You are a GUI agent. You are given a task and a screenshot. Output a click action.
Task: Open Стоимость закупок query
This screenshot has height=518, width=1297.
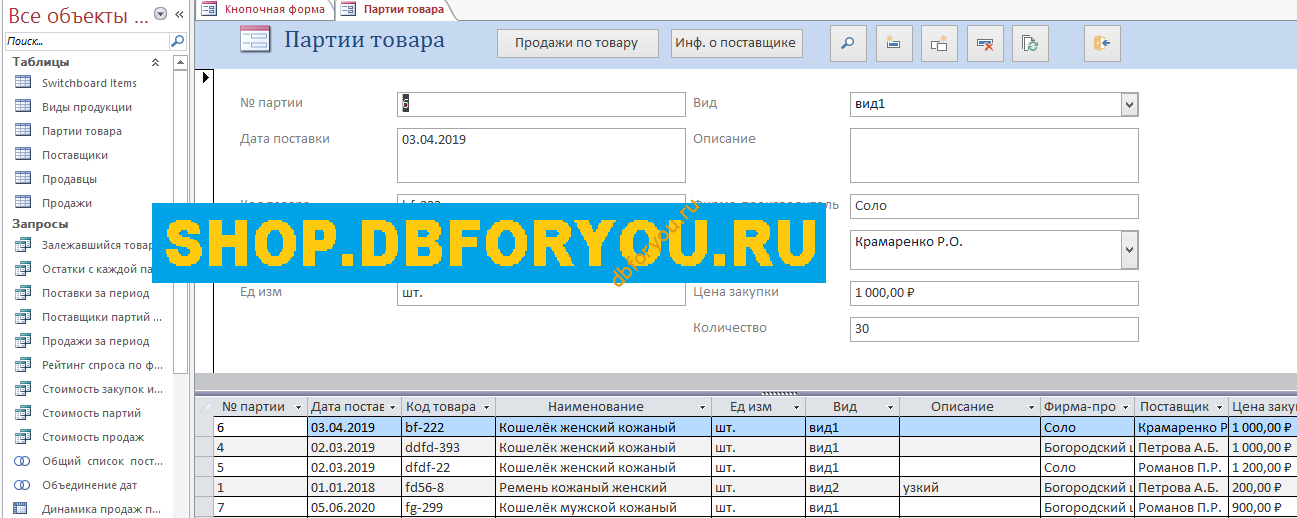[101, 389]
